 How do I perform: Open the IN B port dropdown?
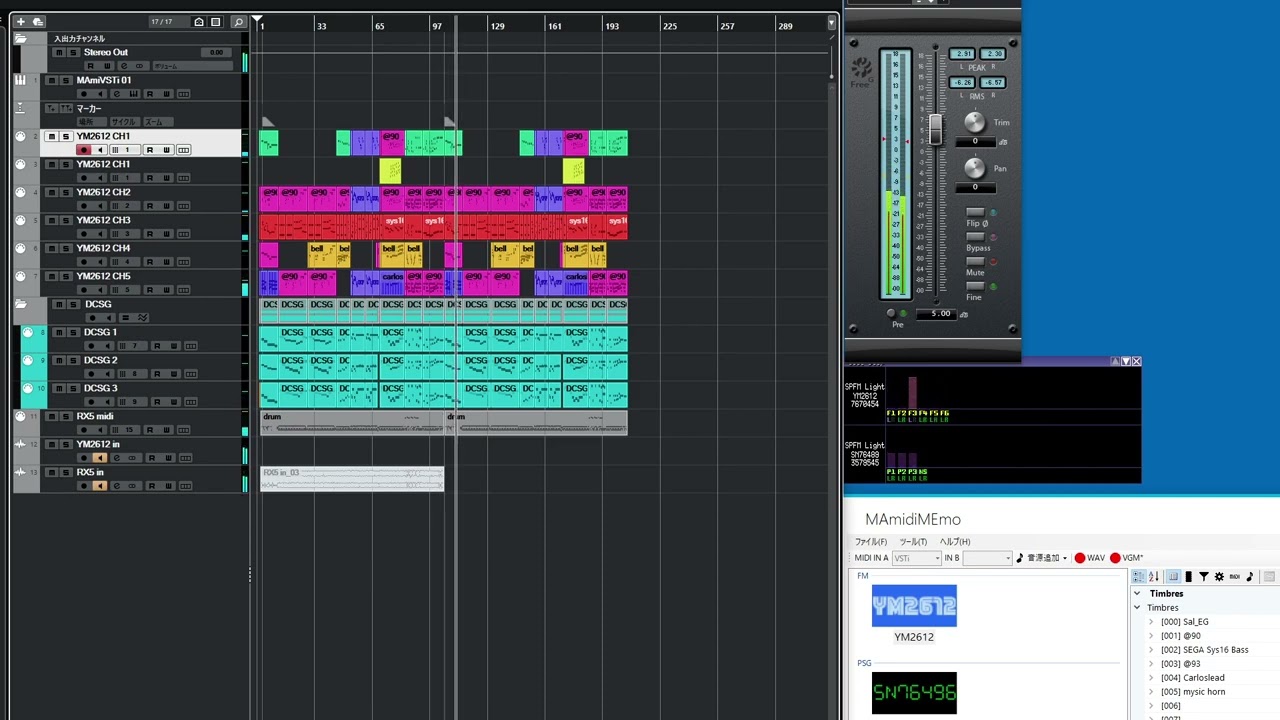pyautogui.click(x=987, y=558)
